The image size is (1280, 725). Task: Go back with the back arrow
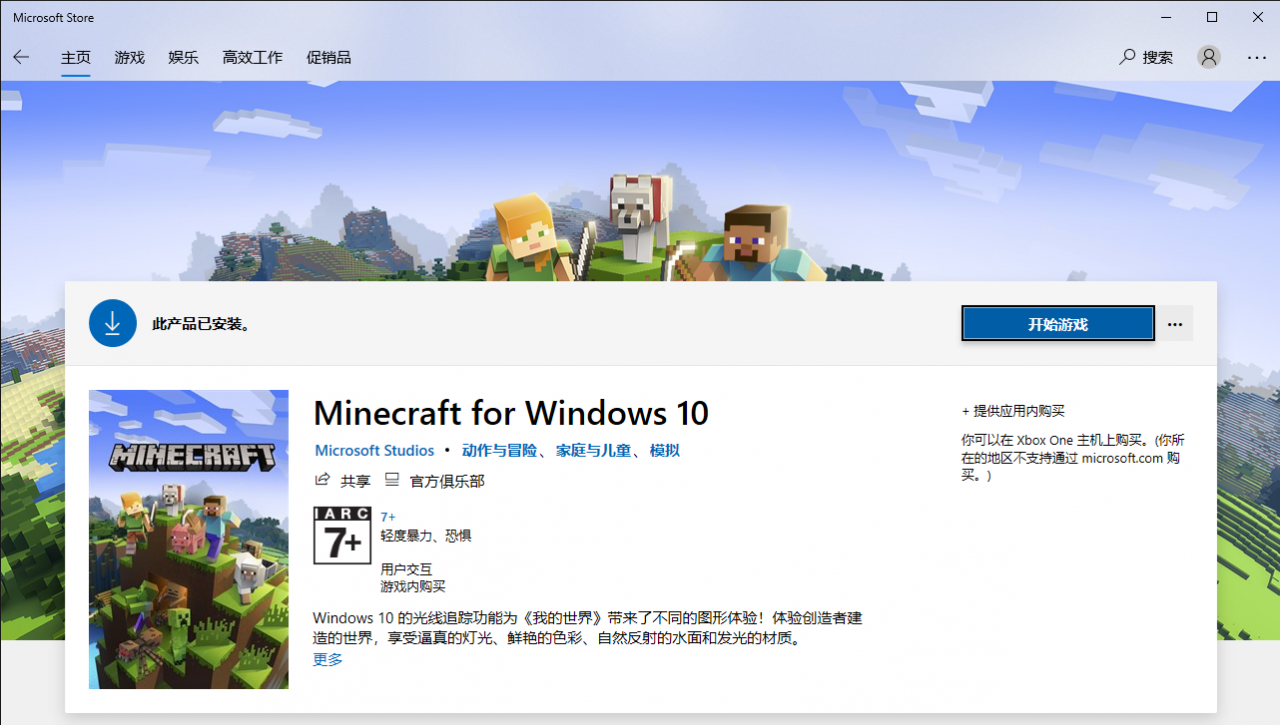pos(21,57)
